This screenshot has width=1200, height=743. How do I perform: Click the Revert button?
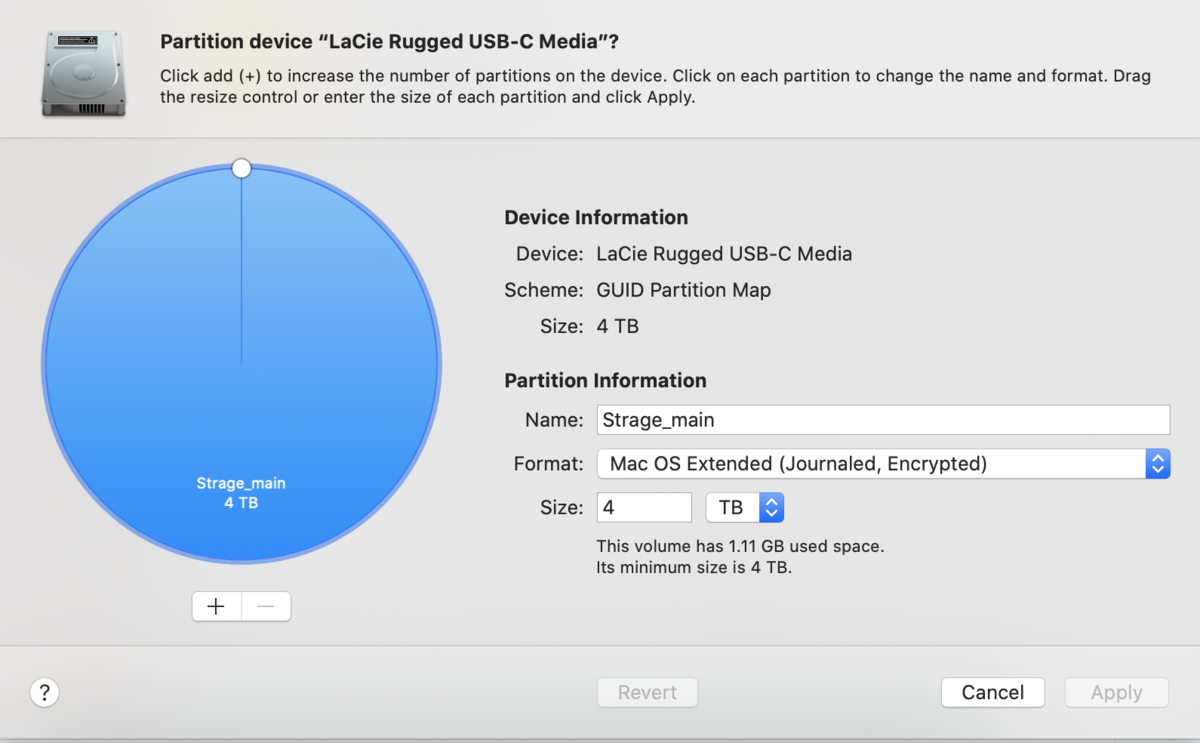click(x=647, y=692)
